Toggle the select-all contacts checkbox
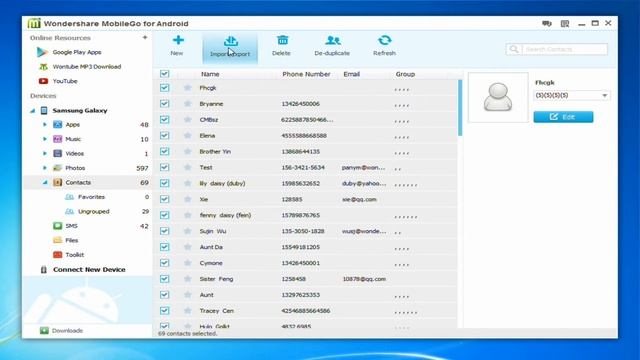 (x=164, y=74)
